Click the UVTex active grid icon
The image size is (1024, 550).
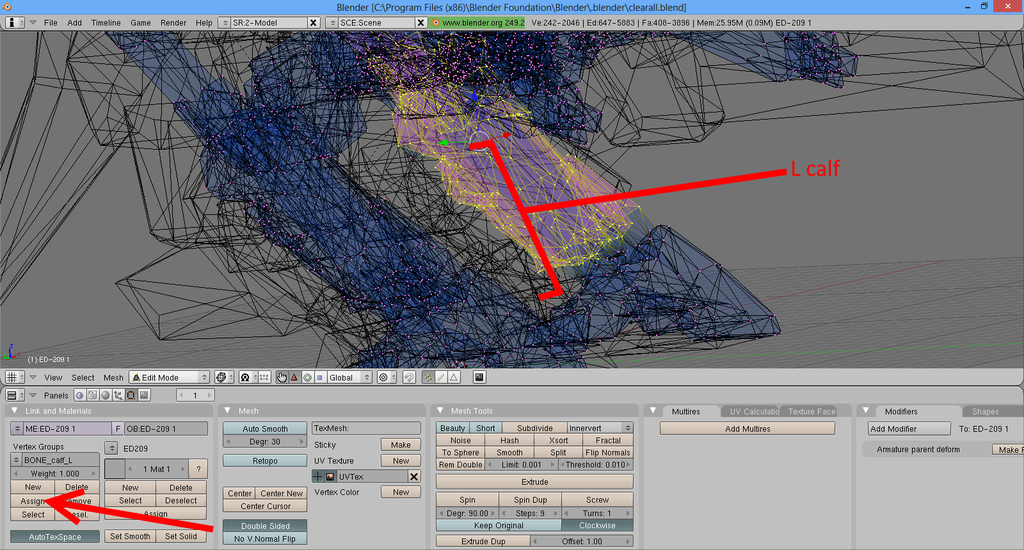[x=319, y=477]
